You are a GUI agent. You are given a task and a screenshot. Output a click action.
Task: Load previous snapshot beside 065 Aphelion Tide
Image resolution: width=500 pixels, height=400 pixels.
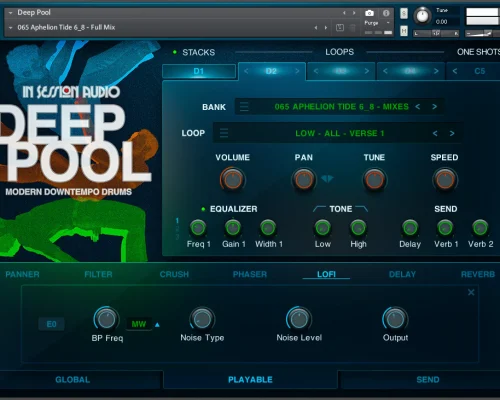316,28
